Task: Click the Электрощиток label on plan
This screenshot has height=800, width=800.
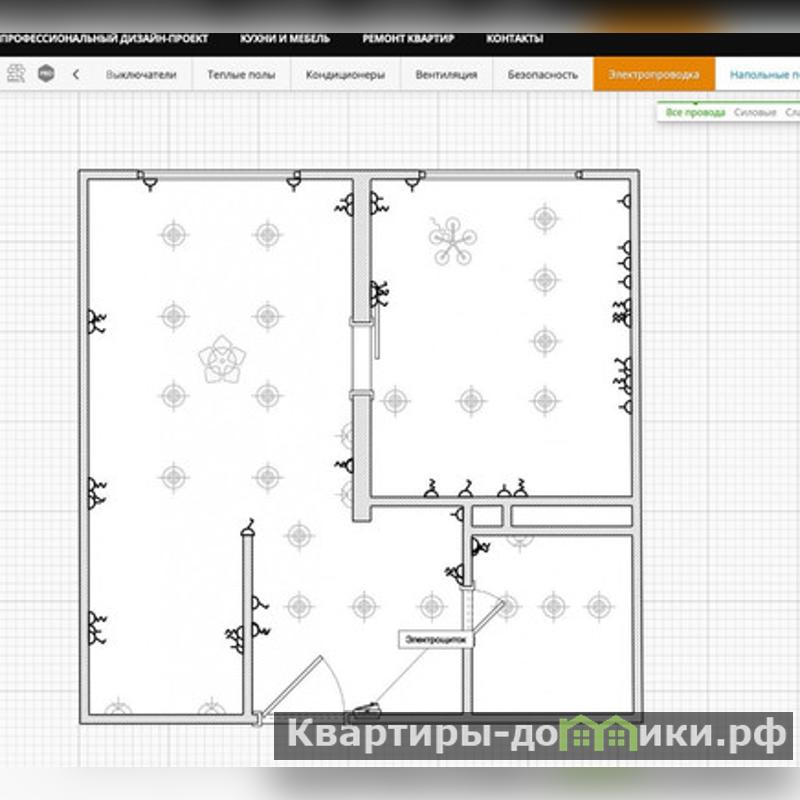Action: click(x=434, y=638)
